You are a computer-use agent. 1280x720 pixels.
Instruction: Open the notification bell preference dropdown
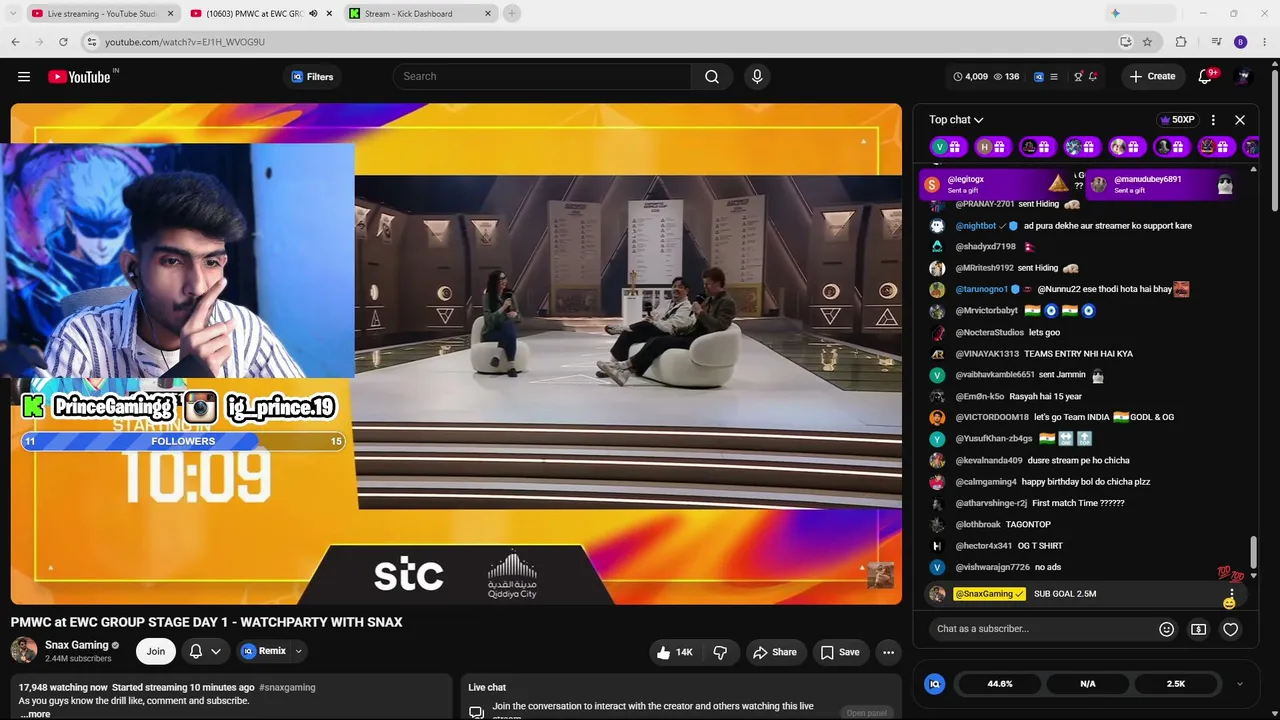(x=205, y=652)
